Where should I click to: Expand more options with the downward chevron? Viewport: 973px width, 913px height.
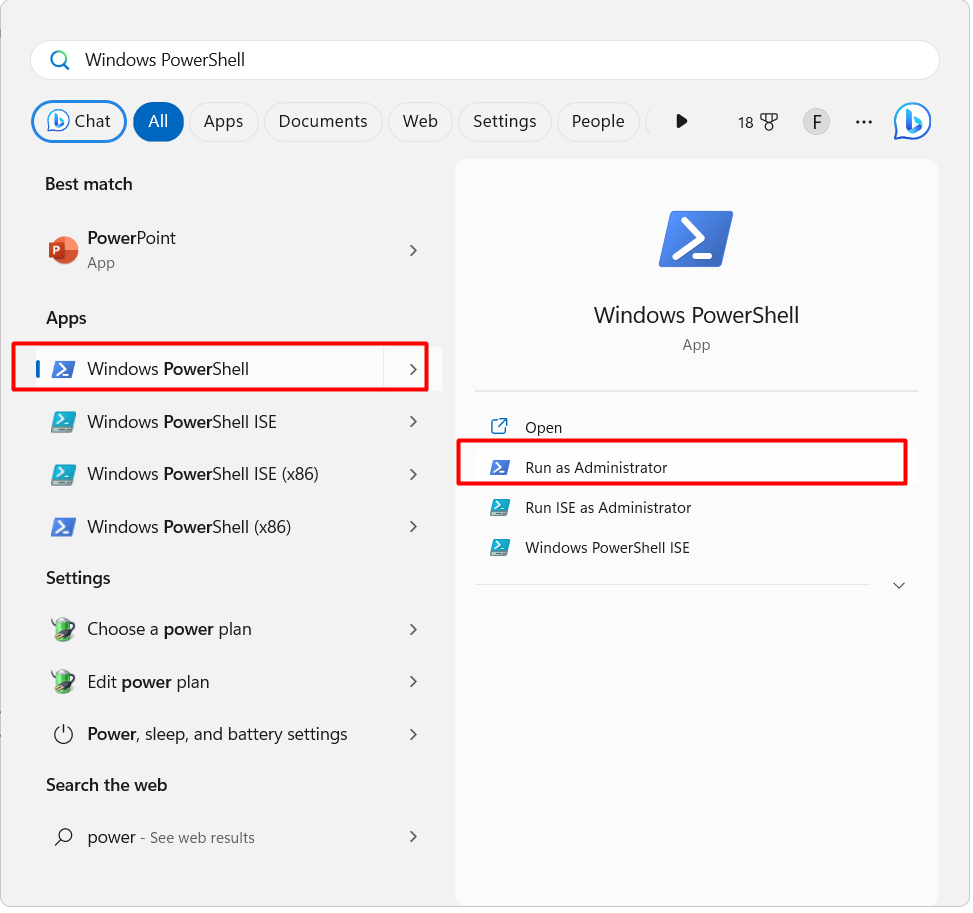[897, 585]
